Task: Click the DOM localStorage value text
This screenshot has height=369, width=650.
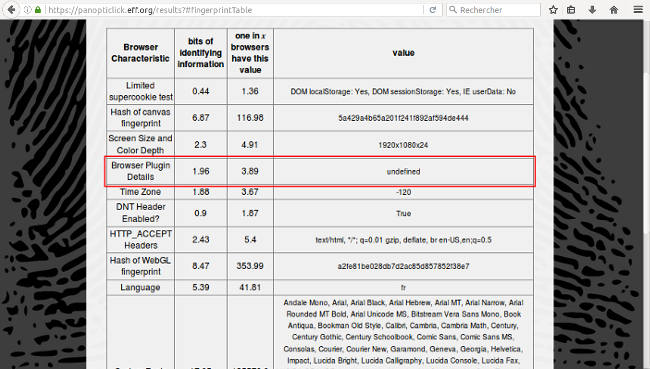Action: pyautogui.click(x=403, y=92)
